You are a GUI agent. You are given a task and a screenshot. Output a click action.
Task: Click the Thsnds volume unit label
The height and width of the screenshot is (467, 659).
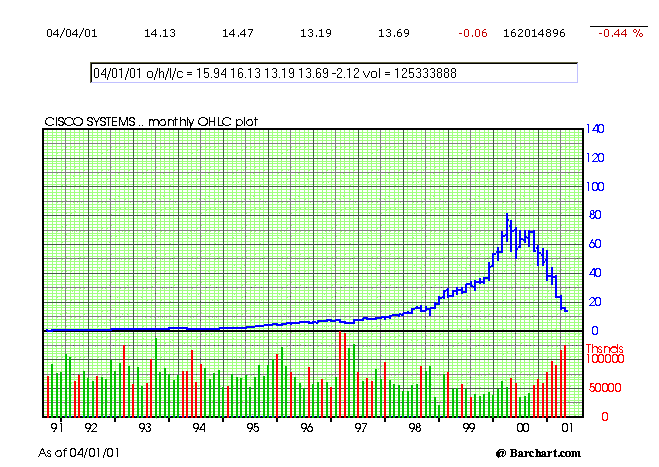(x=605, y=348)
